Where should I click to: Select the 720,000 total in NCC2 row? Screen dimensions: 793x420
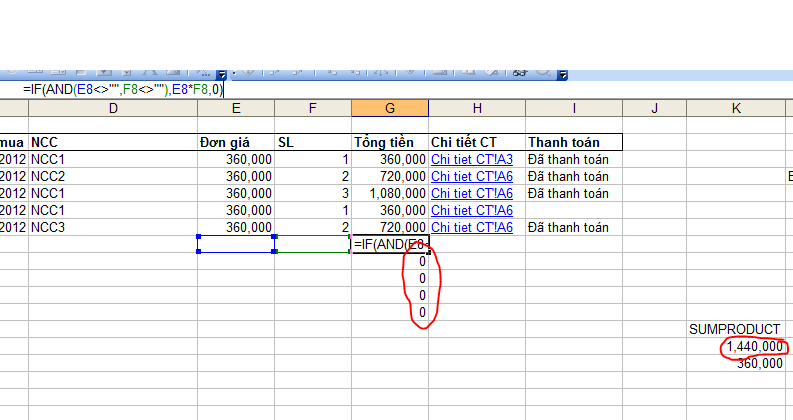pos(390,177)
